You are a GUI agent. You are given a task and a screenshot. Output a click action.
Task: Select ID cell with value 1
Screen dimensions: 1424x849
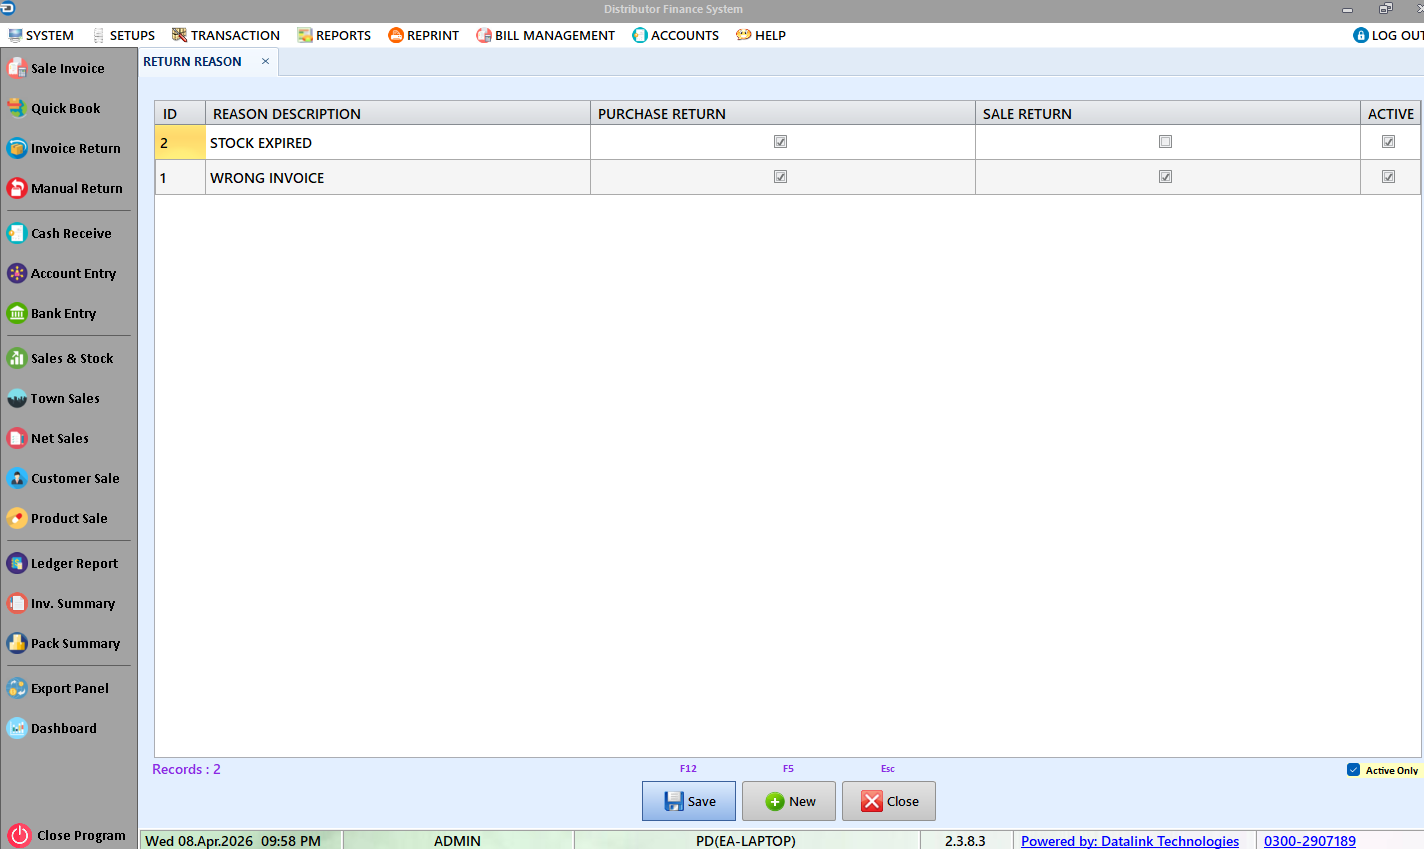point(180,177)
